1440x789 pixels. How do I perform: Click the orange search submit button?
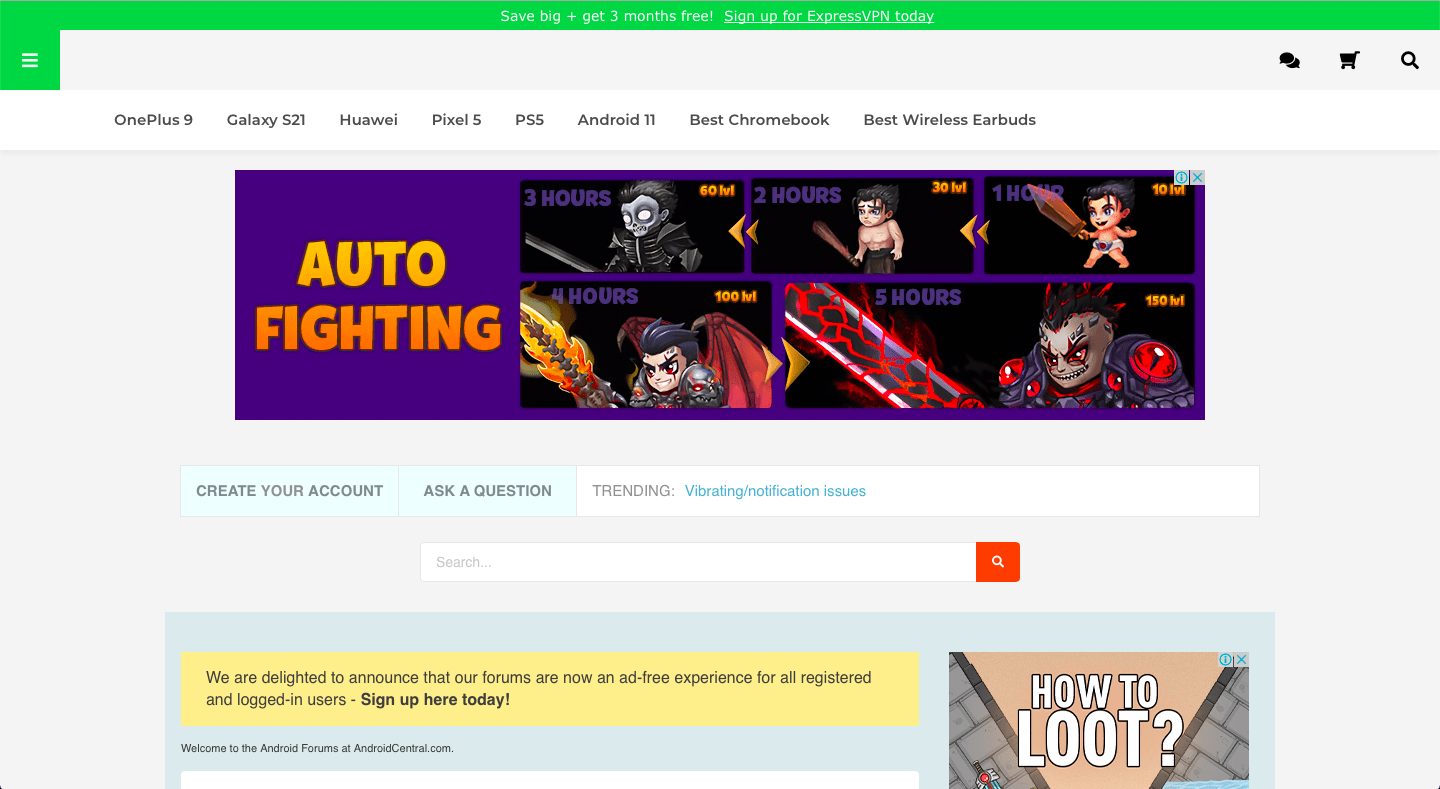pos(998,562)
